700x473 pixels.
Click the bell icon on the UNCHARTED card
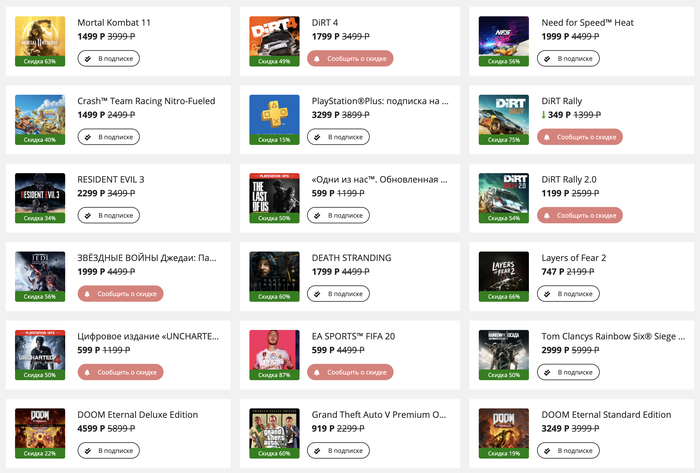[87, 372]
